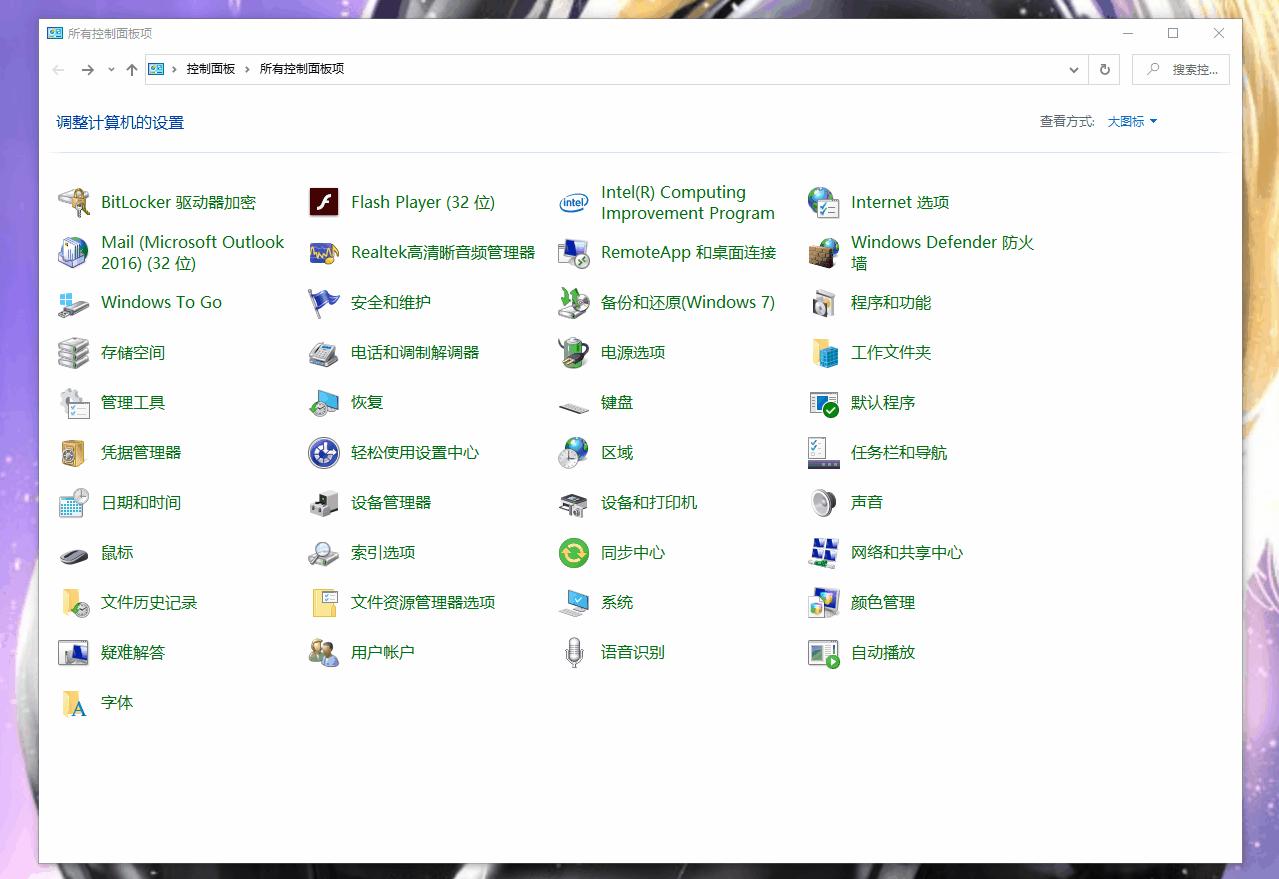Click the 同步中心 green sync icon
Screen dimensions: 1279x879
[x=574, y=553]
